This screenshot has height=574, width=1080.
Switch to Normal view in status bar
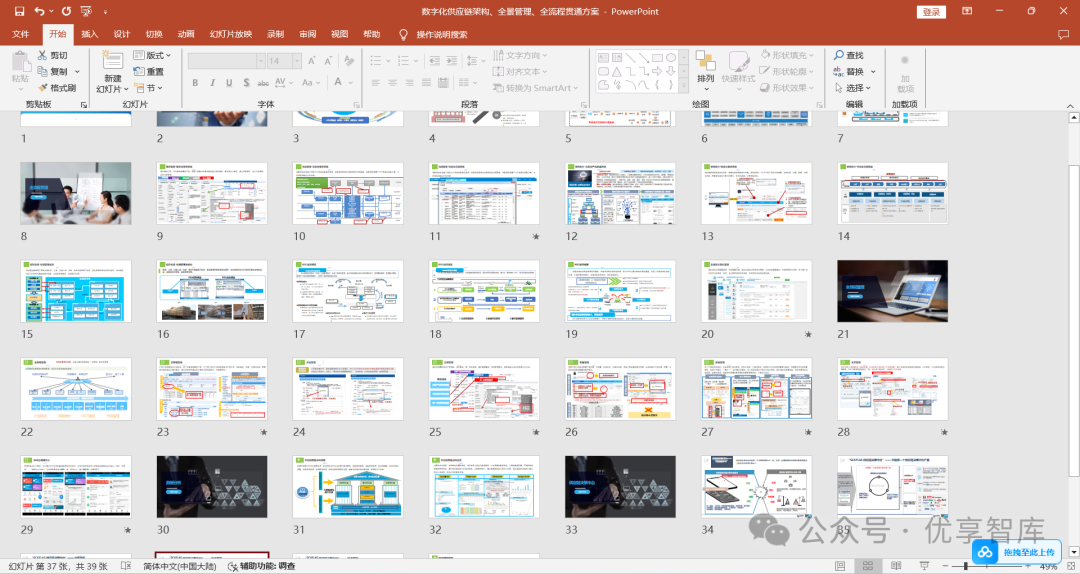840,566
